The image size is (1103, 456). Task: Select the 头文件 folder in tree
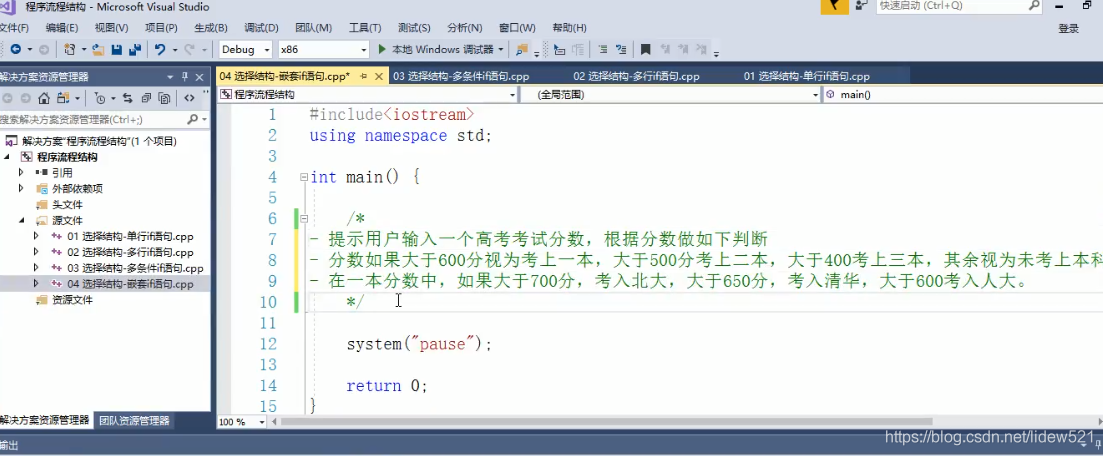(67, 204)
